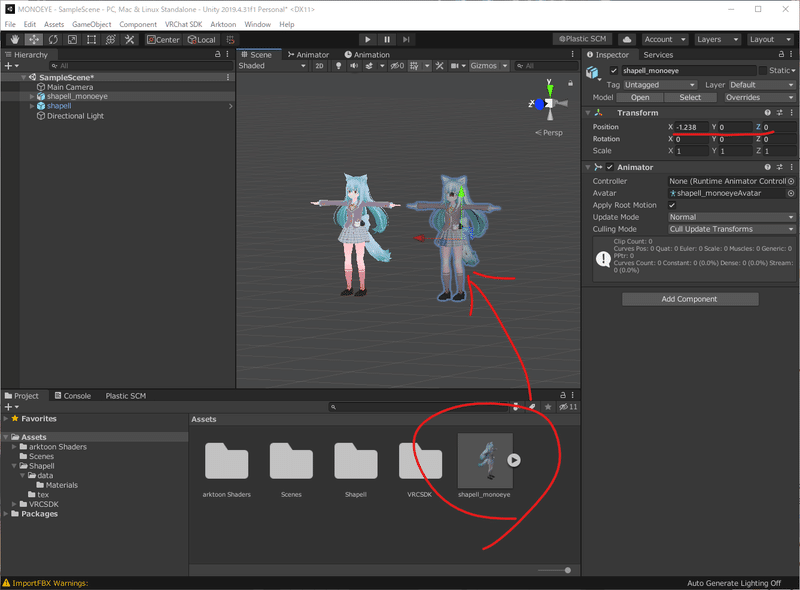Select the Scale tool
800x590 pixels.
[x=72, y=39]
